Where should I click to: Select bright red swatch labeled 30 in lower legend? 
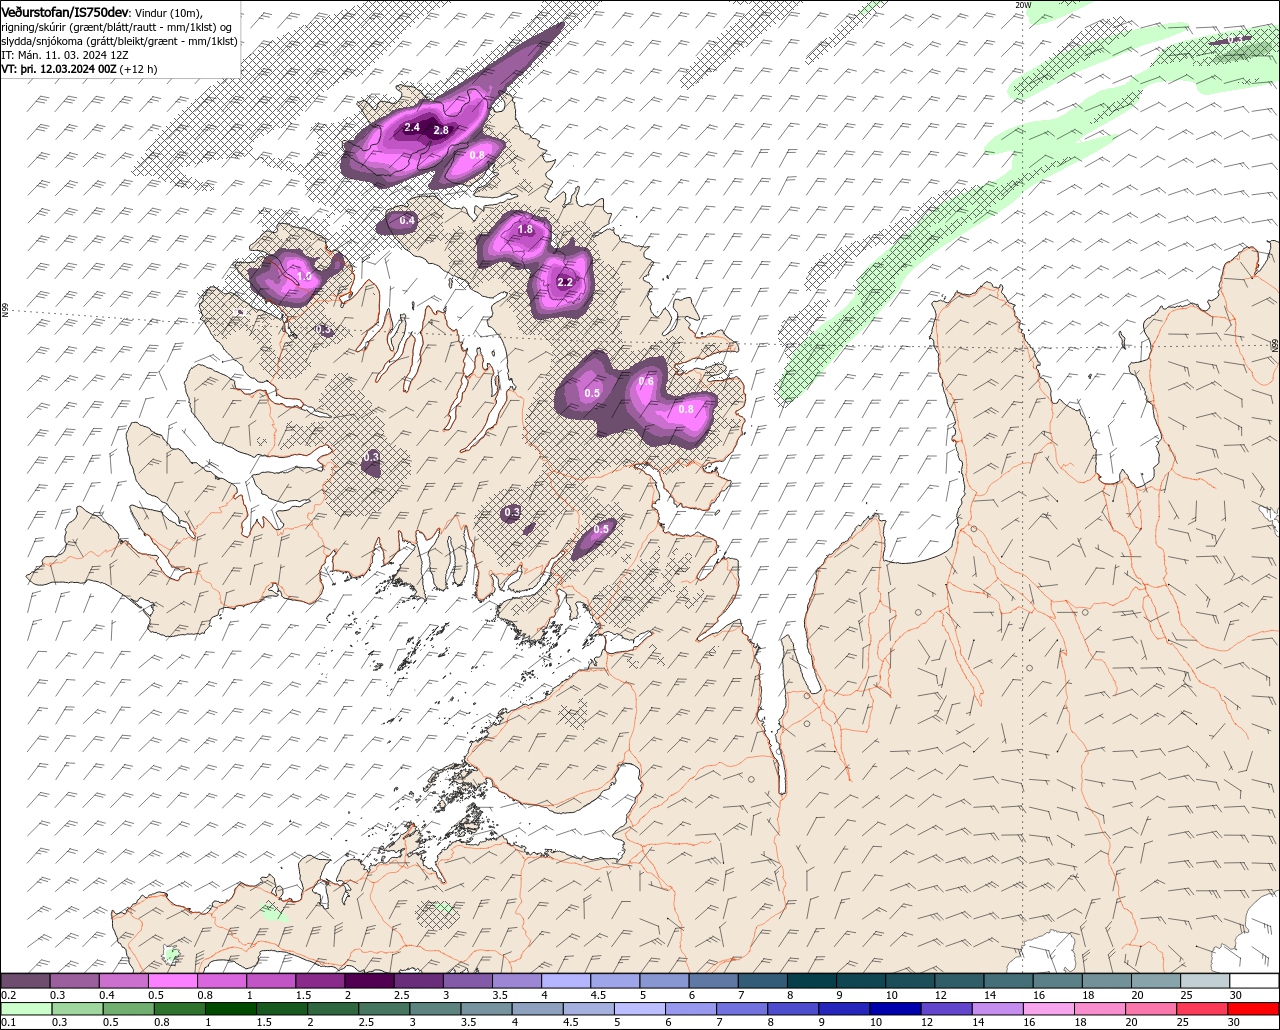1254,1008
